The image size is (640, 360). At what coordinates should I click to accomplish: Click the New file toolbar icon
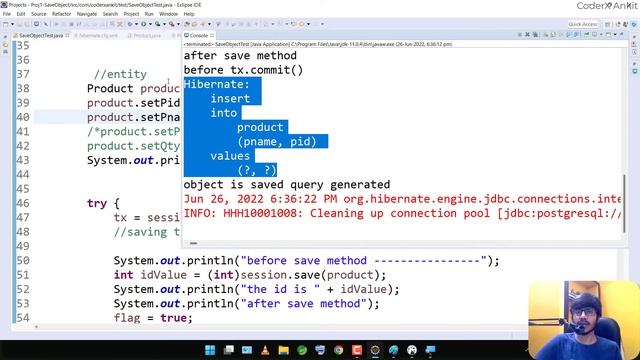(x=5, y=24)
